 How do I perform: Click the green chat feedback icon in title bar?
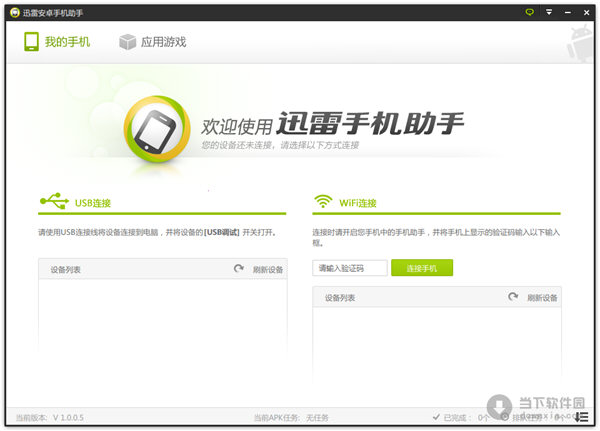click(x=530, y=12)
